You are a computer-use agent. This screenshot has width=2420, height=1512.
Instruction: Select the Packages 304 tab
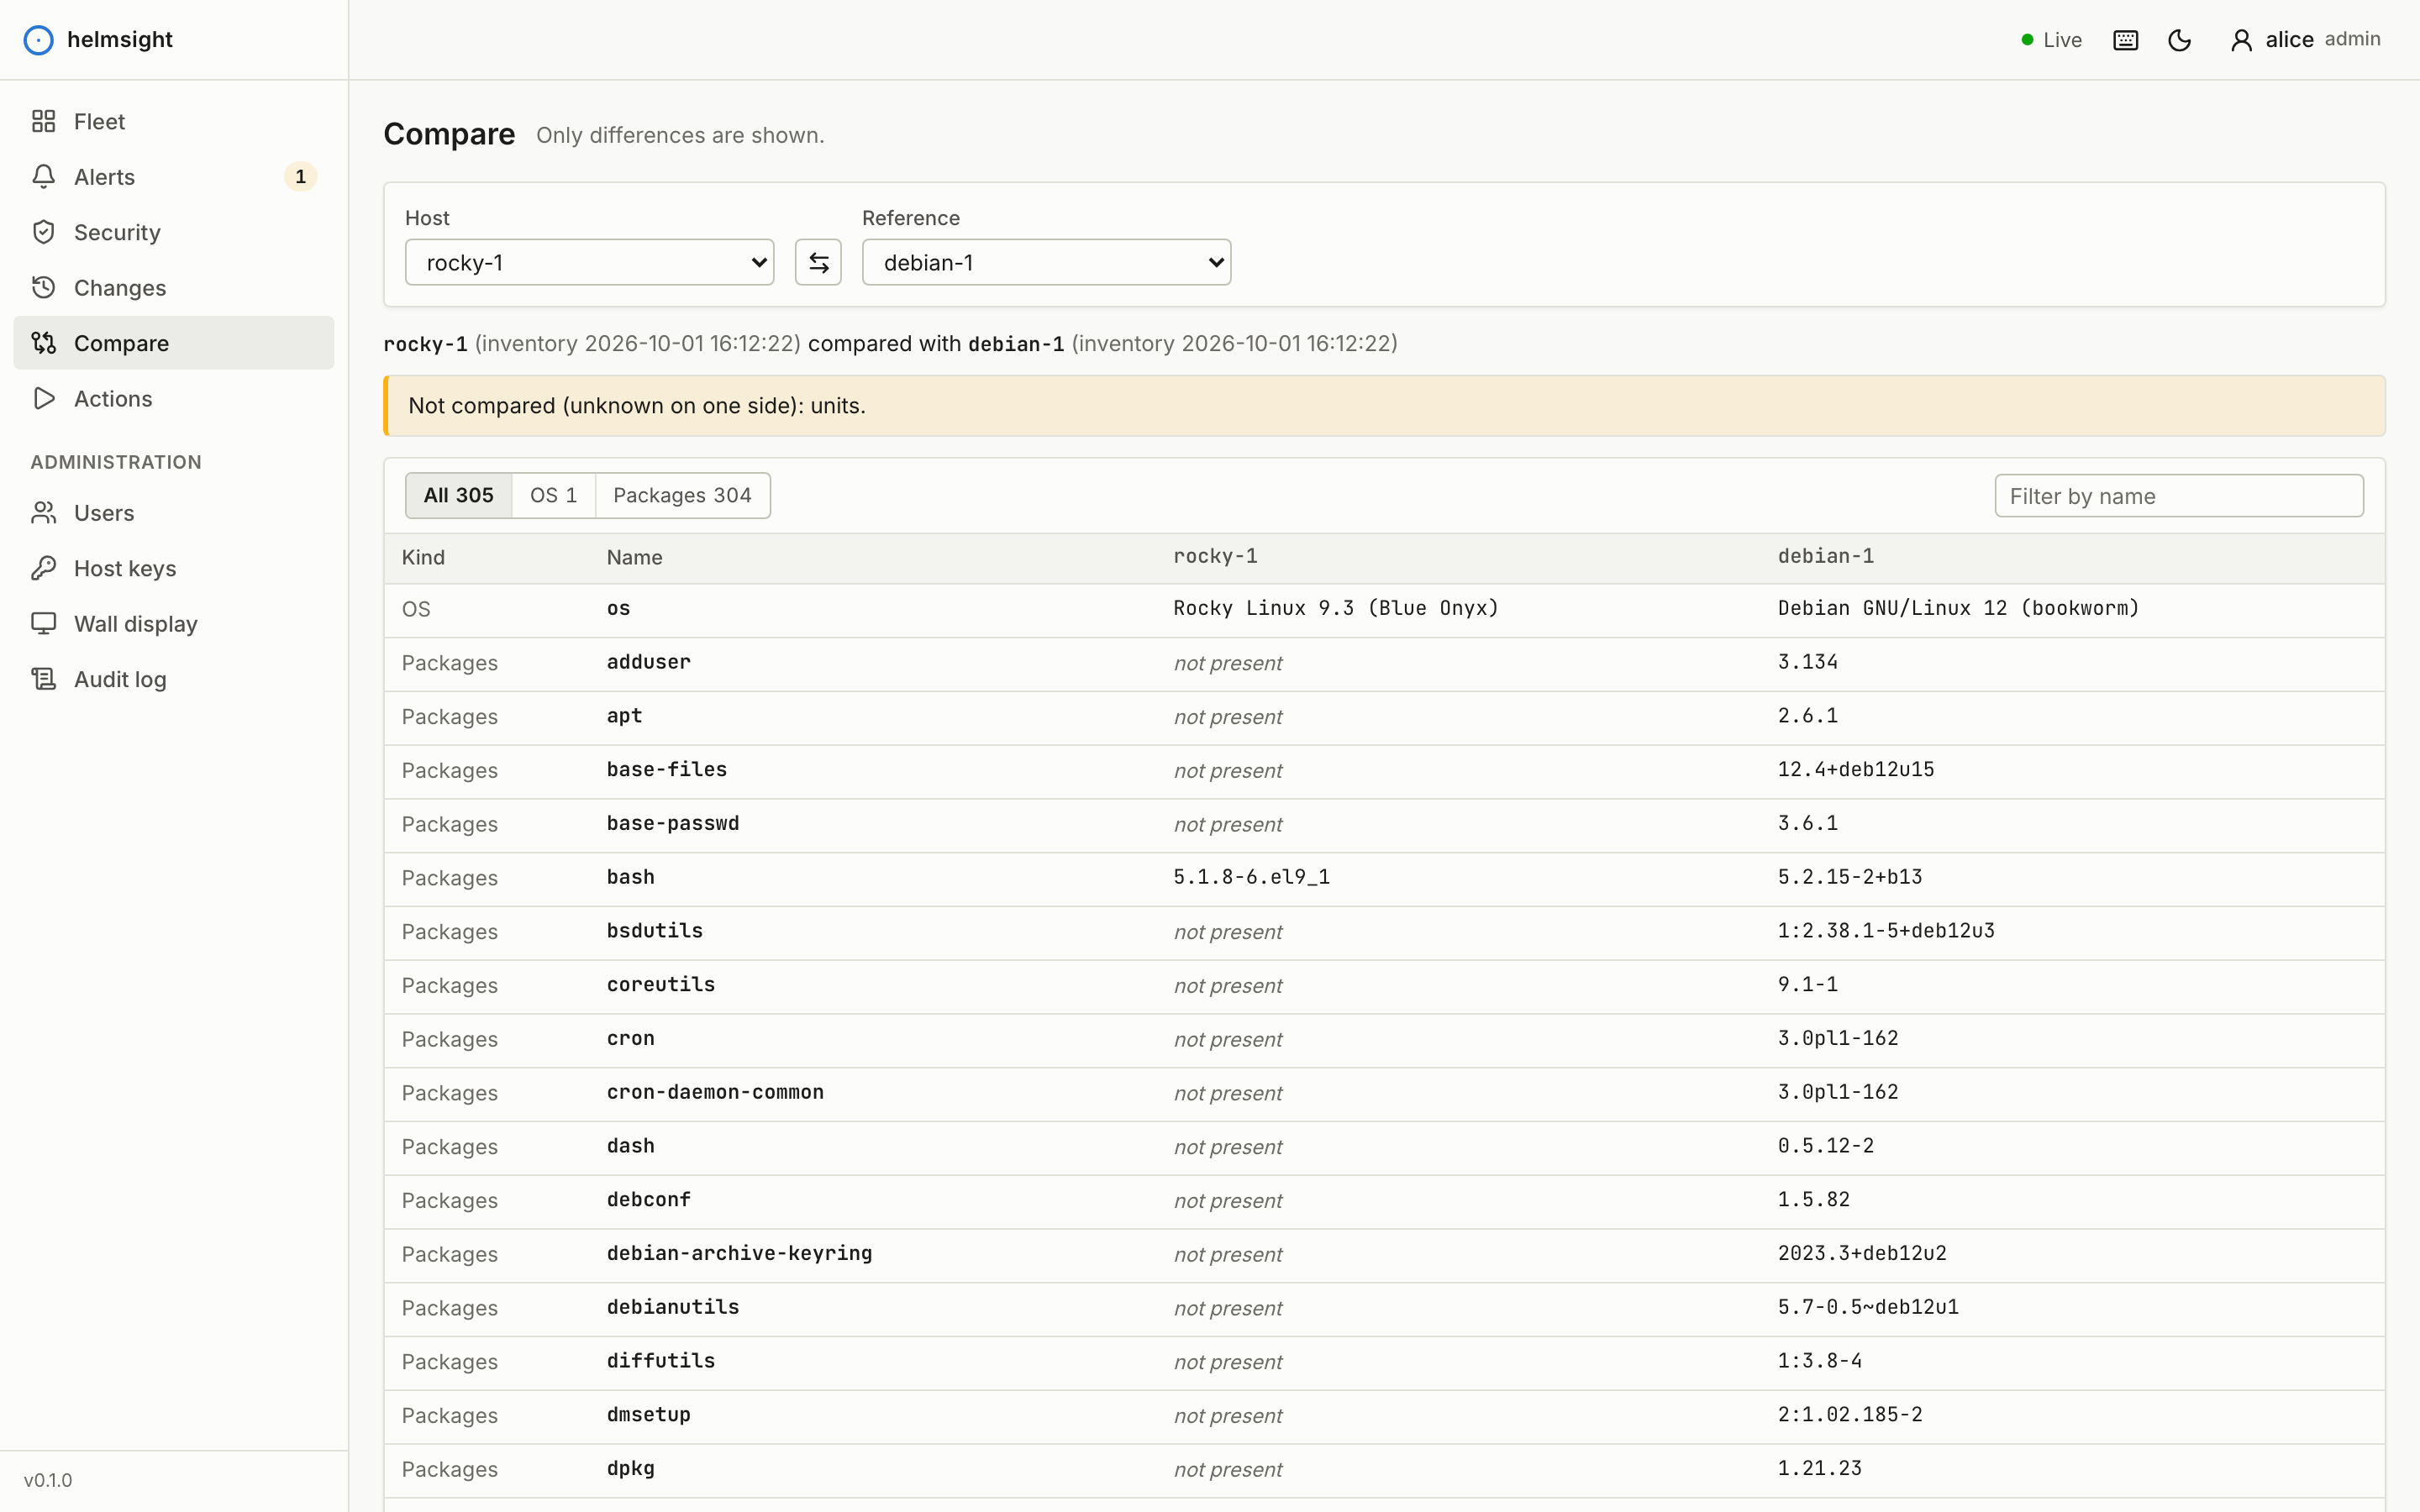pos(682,495)
